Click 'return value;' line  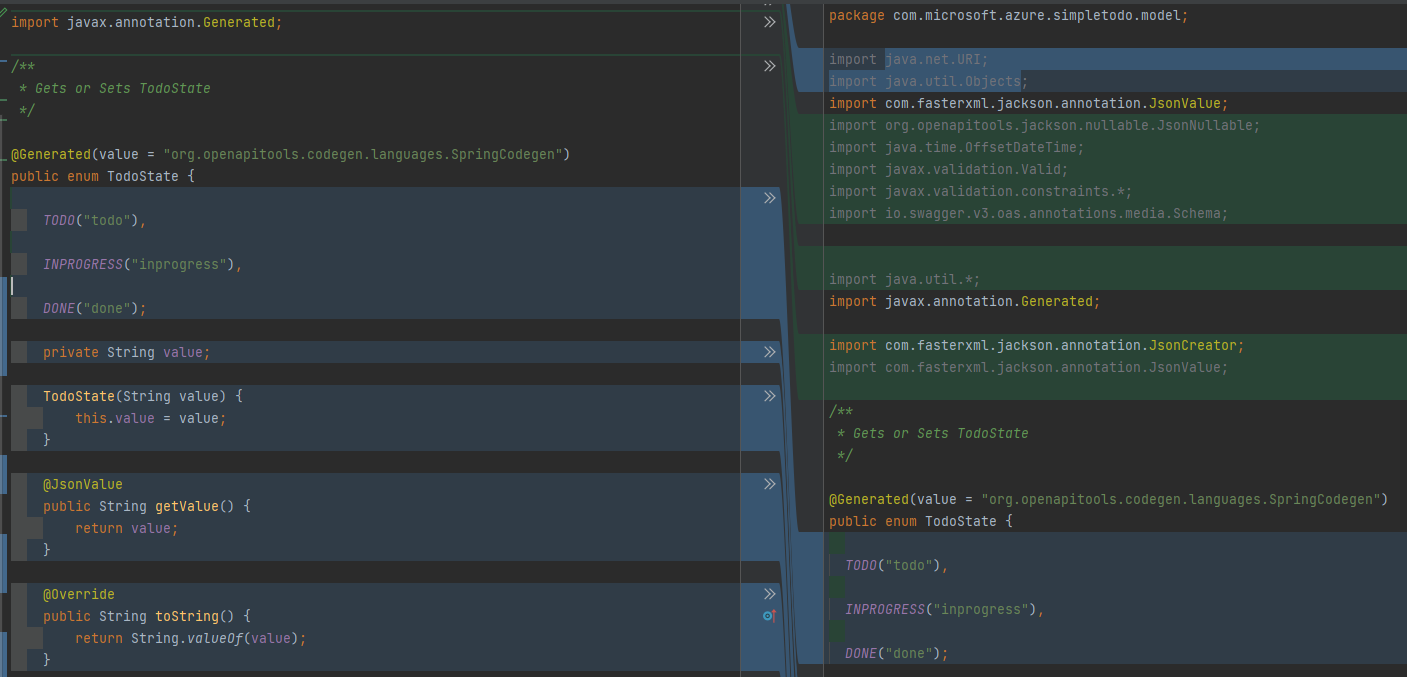point(127,528)
